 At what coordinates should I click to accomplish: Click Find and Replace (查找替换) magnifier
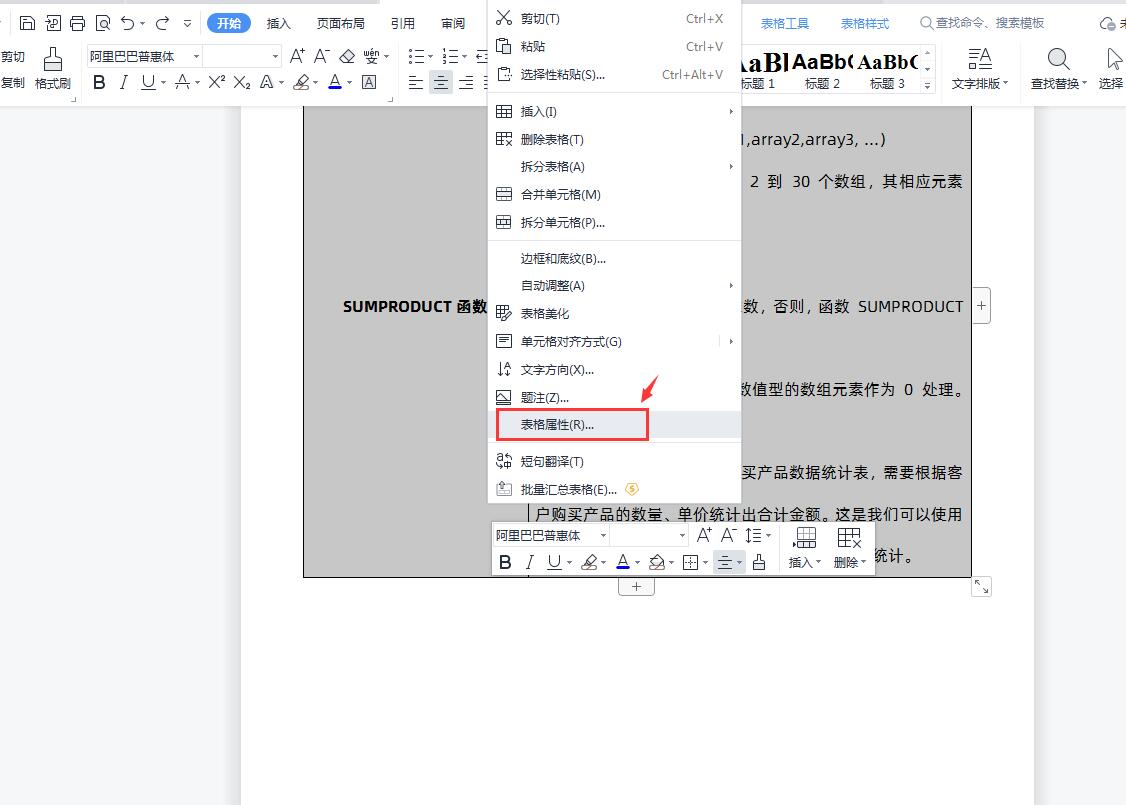(x=1058, y=69)
